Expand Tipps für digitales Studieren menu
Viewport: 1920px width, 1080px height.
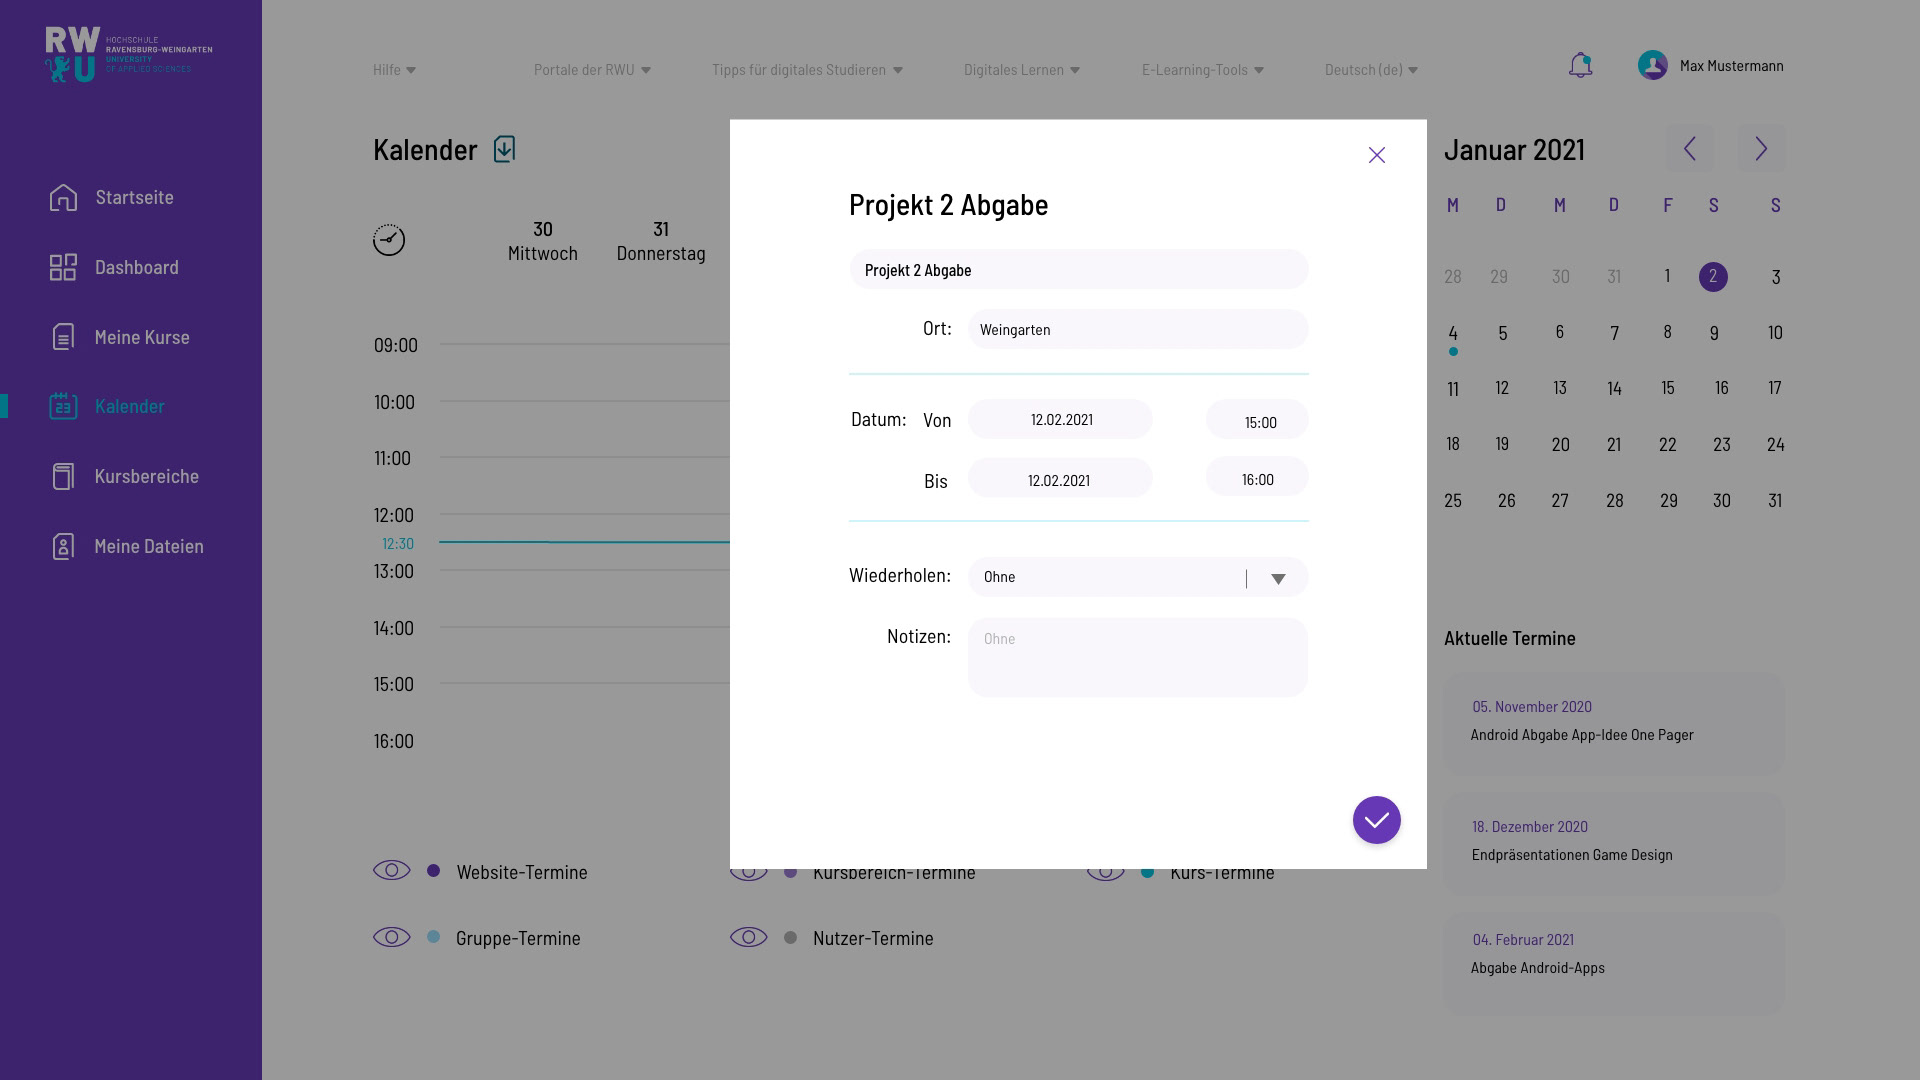(x=808, y=70)
